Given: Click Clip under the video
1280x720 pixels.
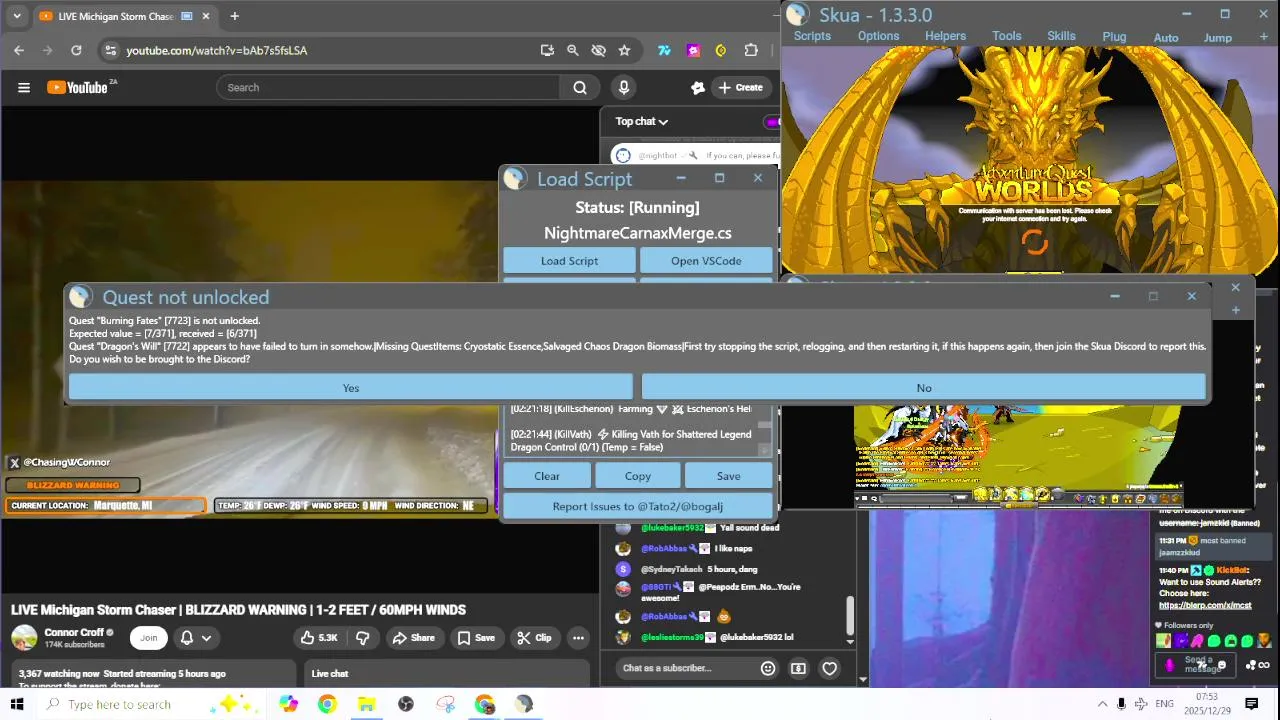Looking at the screenshot, I should [x=534, y=638].
